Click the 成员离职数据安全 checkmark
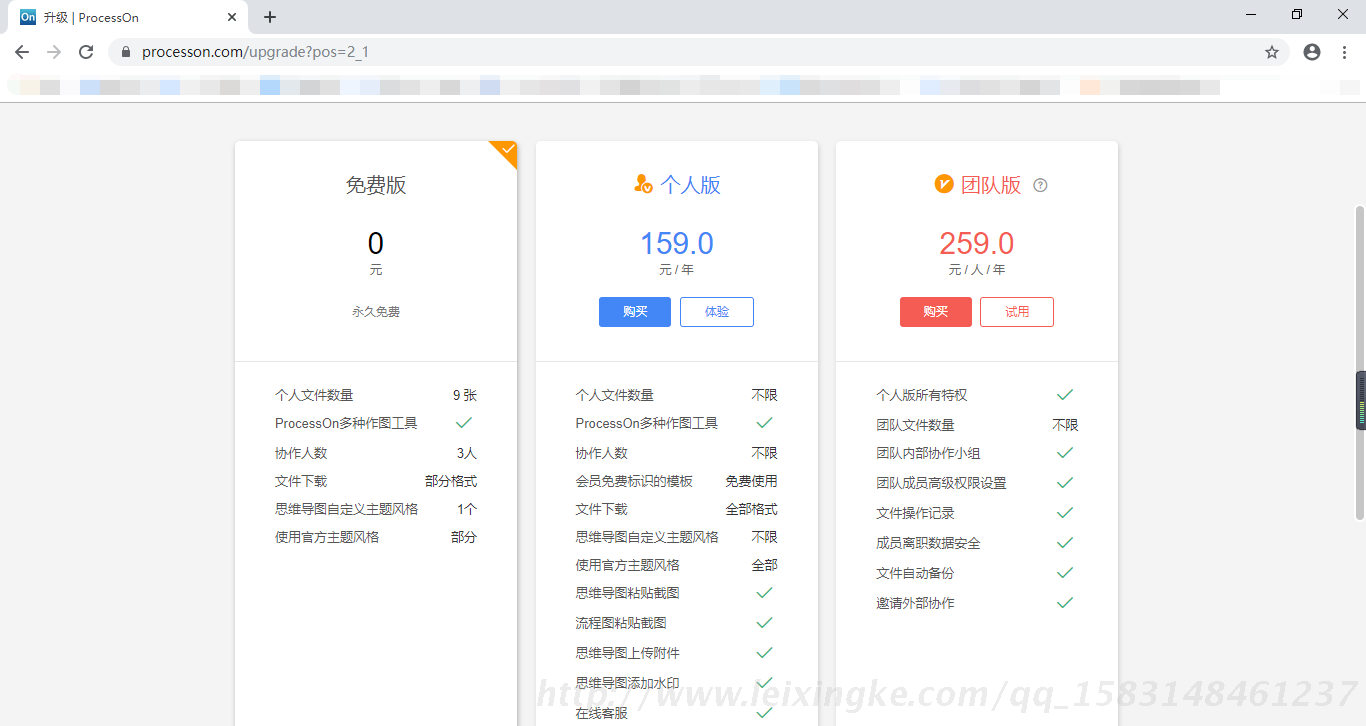Viewport: 1366px width, 726px height. click(x=1065, y=543)
